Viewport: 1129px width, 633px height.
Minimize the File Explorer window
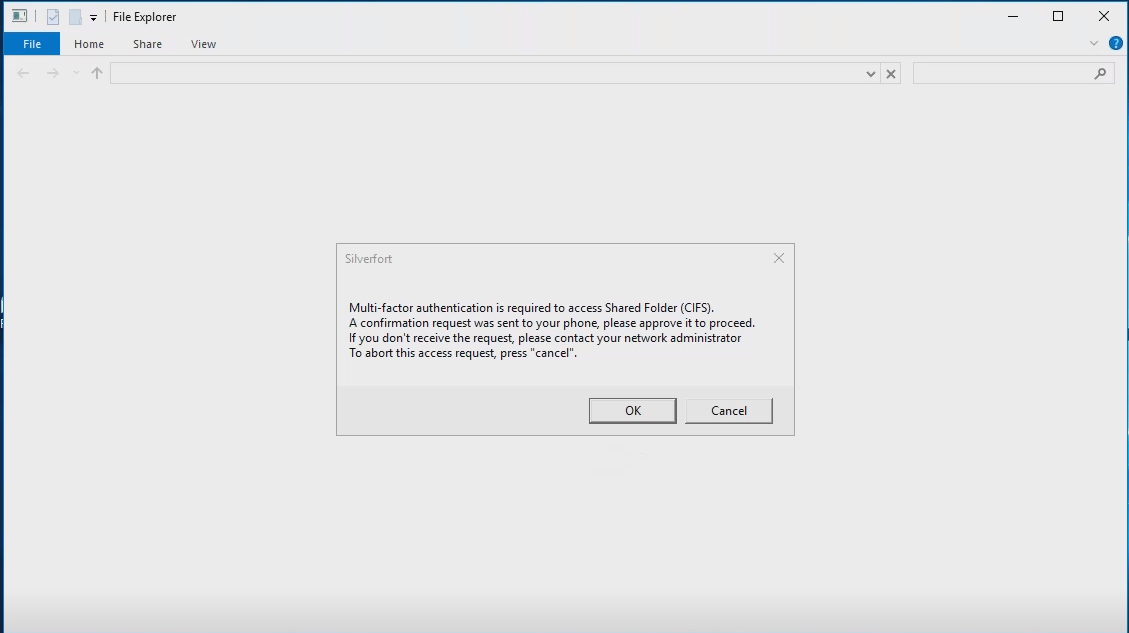tap(1012, 16)
